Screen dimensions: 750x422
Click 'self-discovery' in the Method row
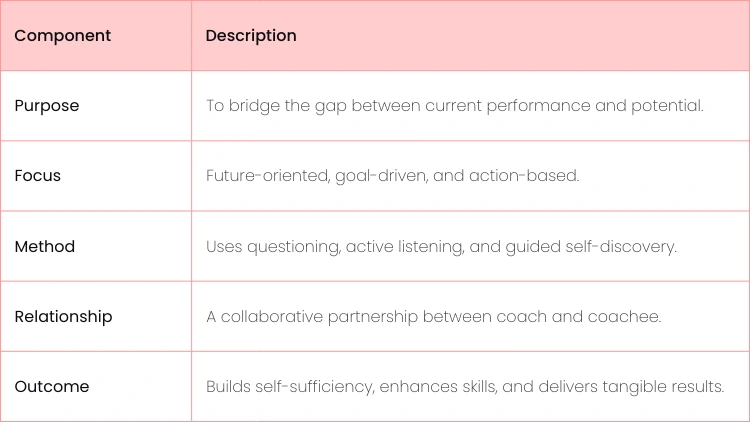620,247
